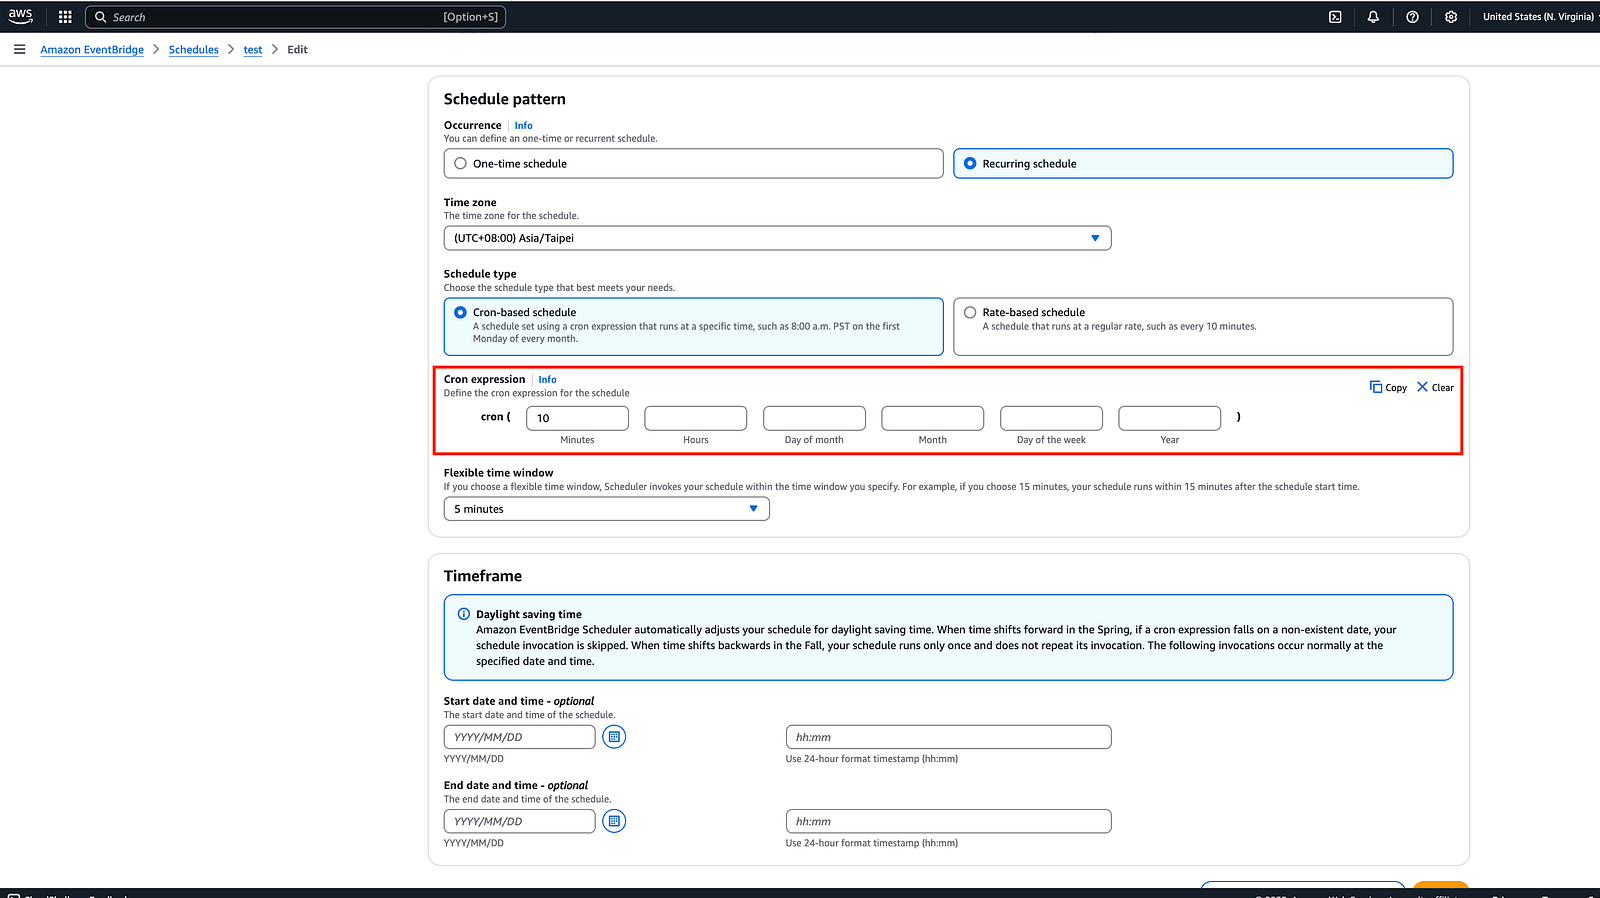Click the Daylight saving time notice title
Screen dimensions: 1600x898
tap(529, 614)
